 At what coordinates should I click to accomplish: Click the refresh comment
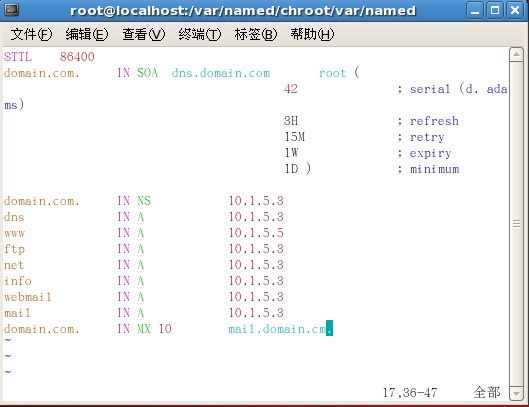tap(434, 121)
